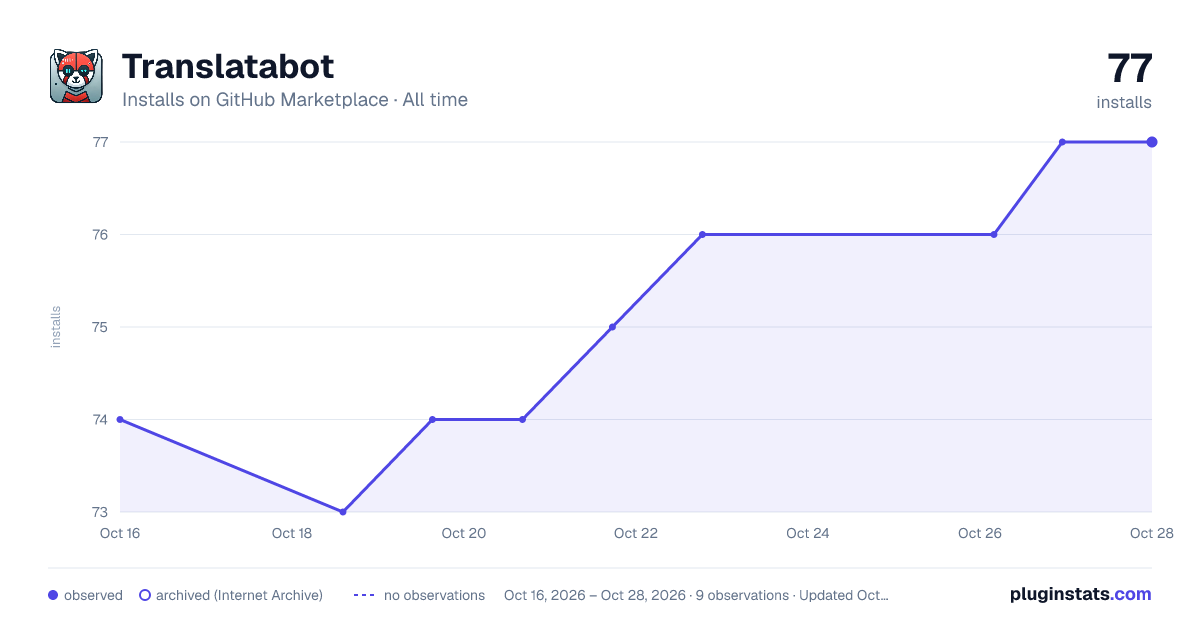
Task: Click the Translatabot title heading
Action: pos(228,66)
